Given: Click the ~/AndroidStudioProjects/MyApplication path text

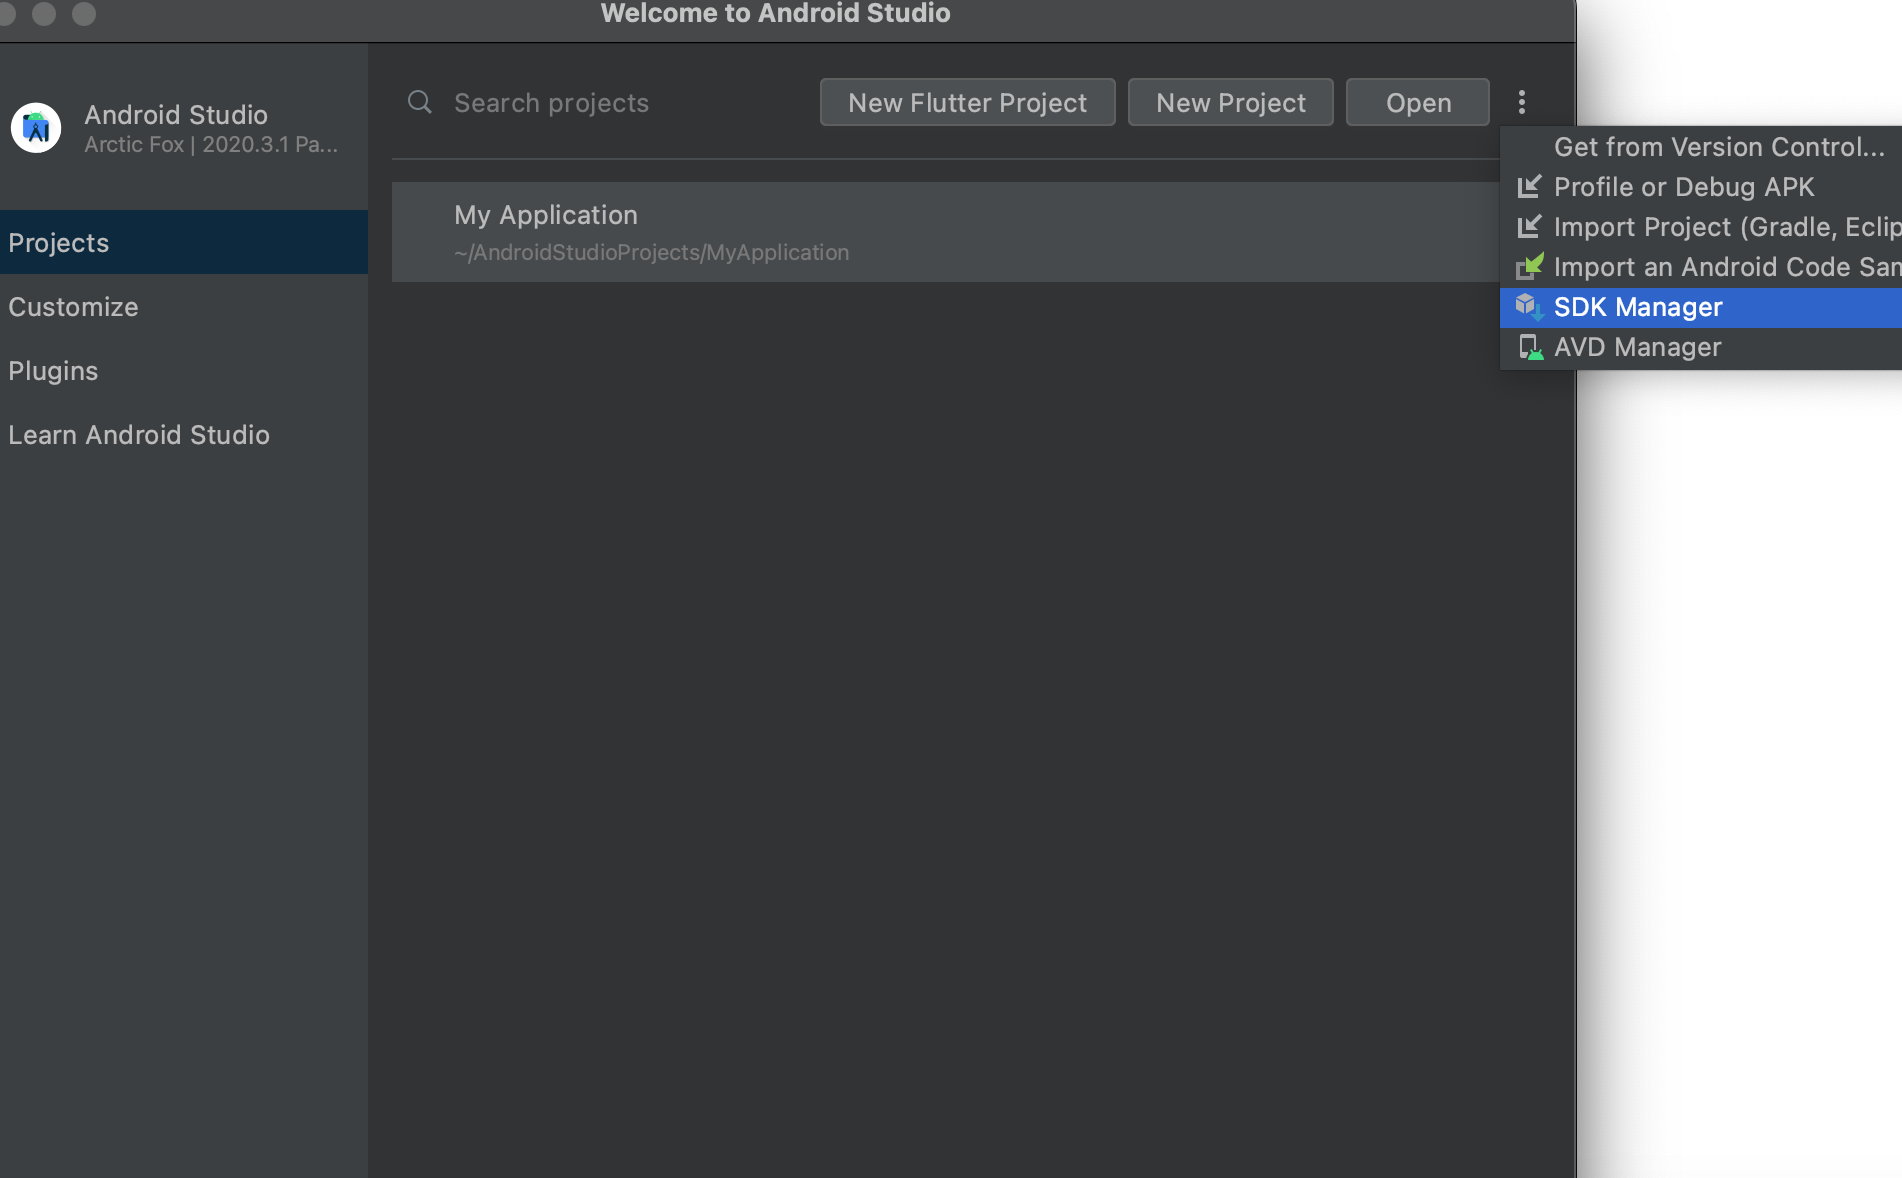Looking at the screenshot, I should [651, 252].
